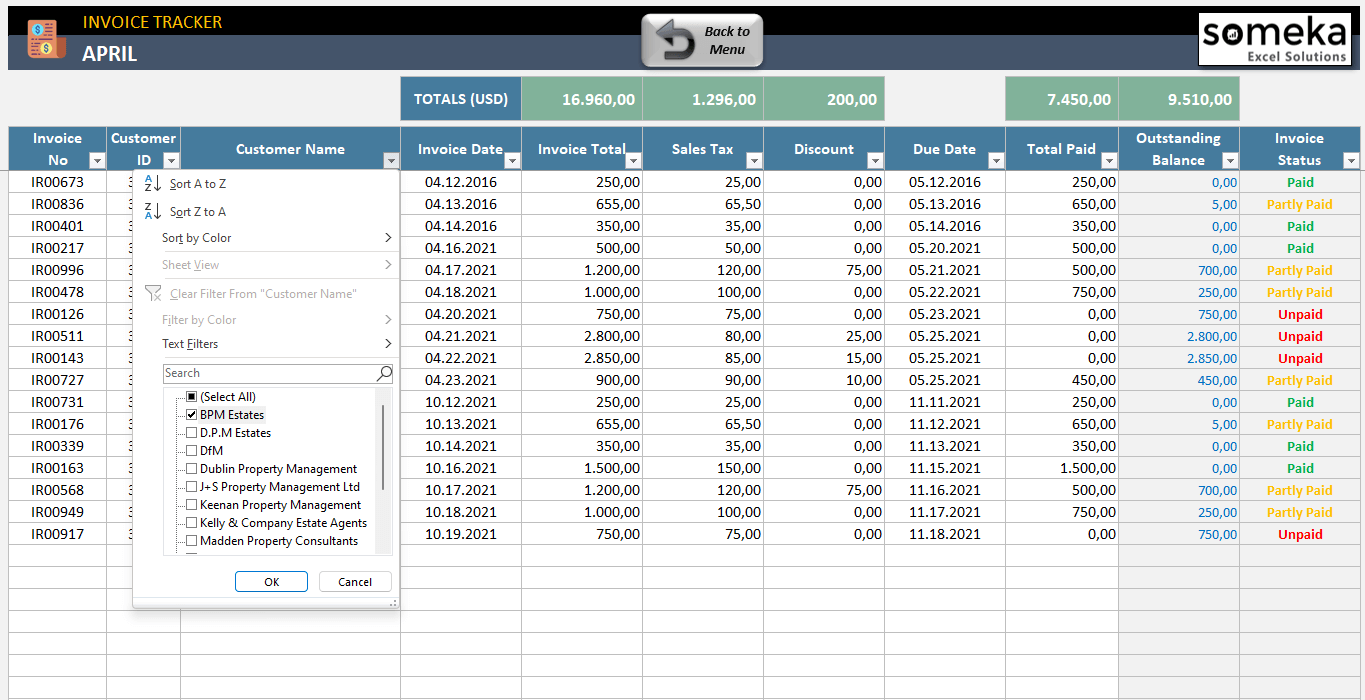
Task: Open the Customer ID filter dropdown
Action: [171, 161]
